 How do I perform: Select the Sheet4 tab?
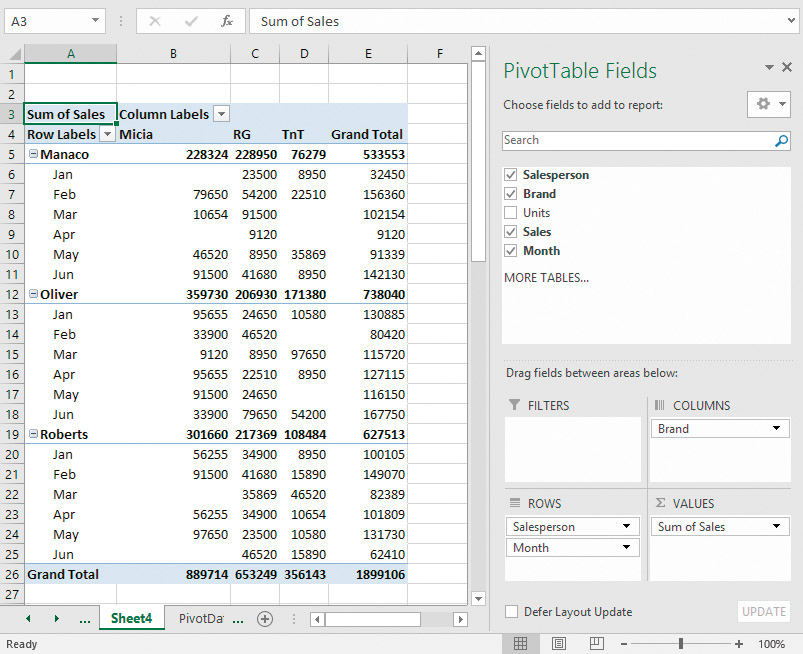click(132, 618)
